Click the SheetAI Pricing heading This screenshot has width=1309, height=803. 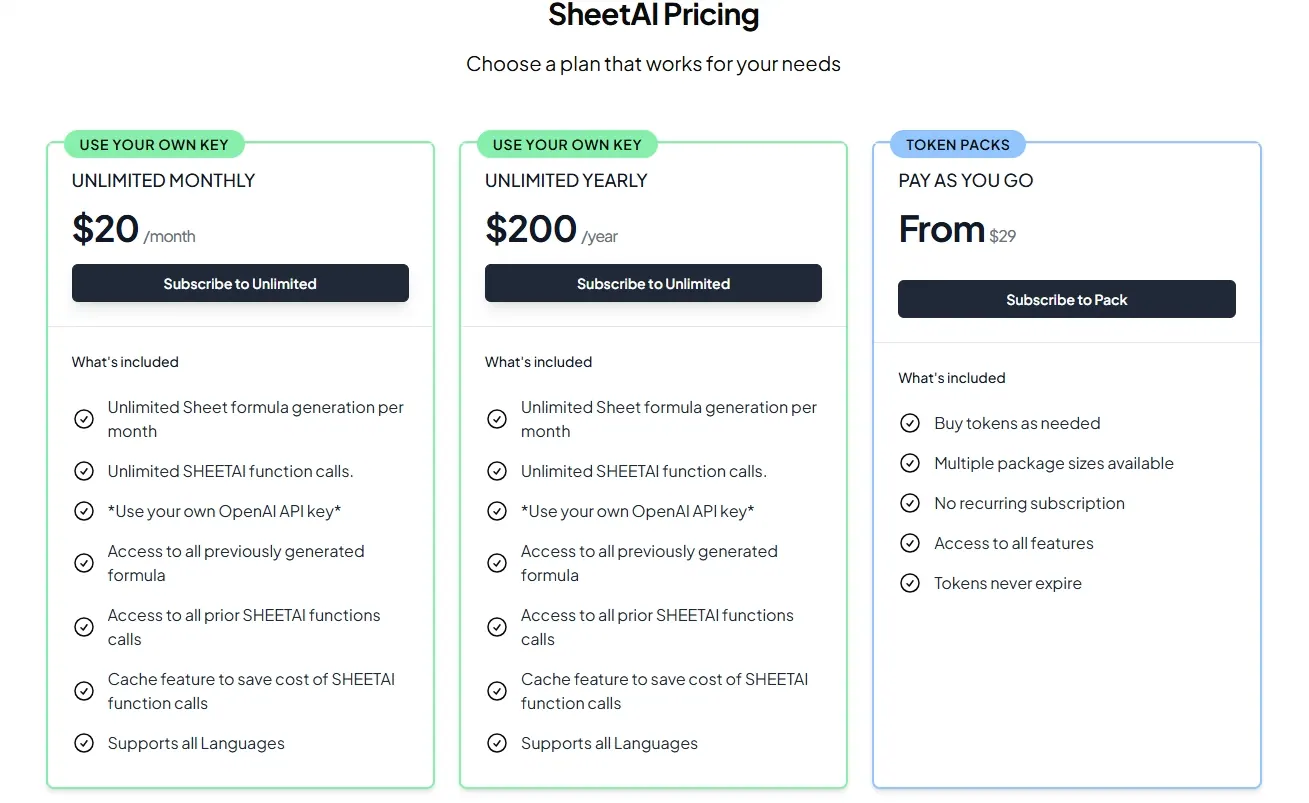tap(653, 16)
